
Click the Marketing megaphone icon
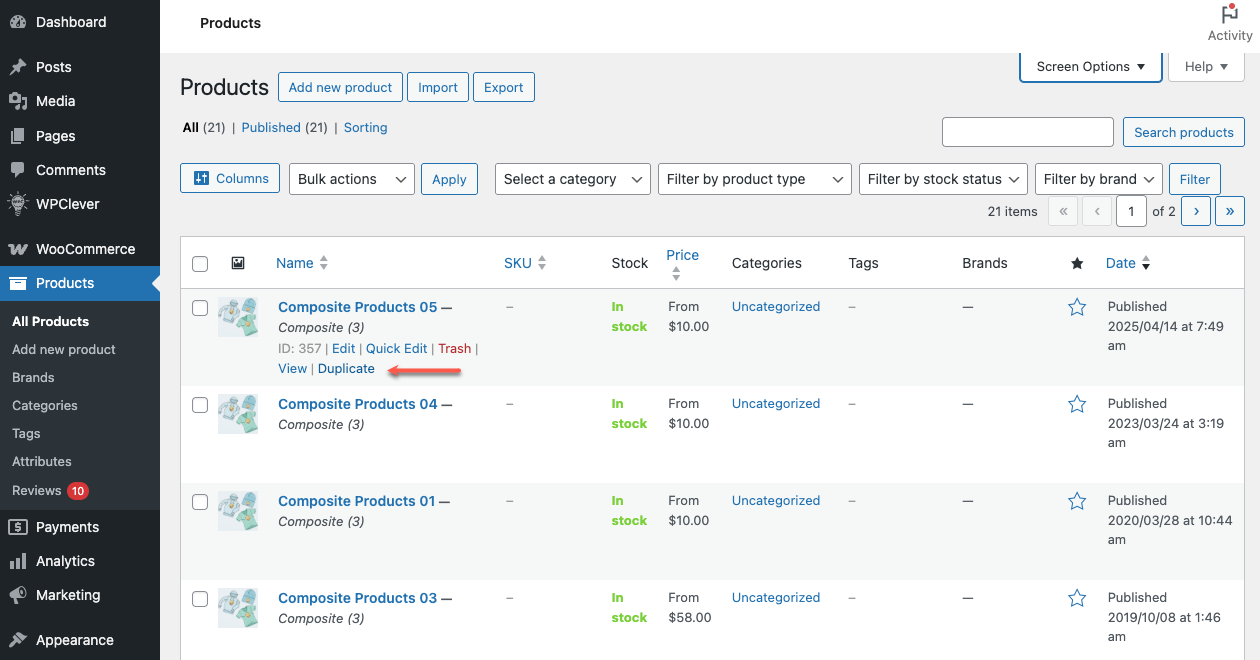click(18, 595)
